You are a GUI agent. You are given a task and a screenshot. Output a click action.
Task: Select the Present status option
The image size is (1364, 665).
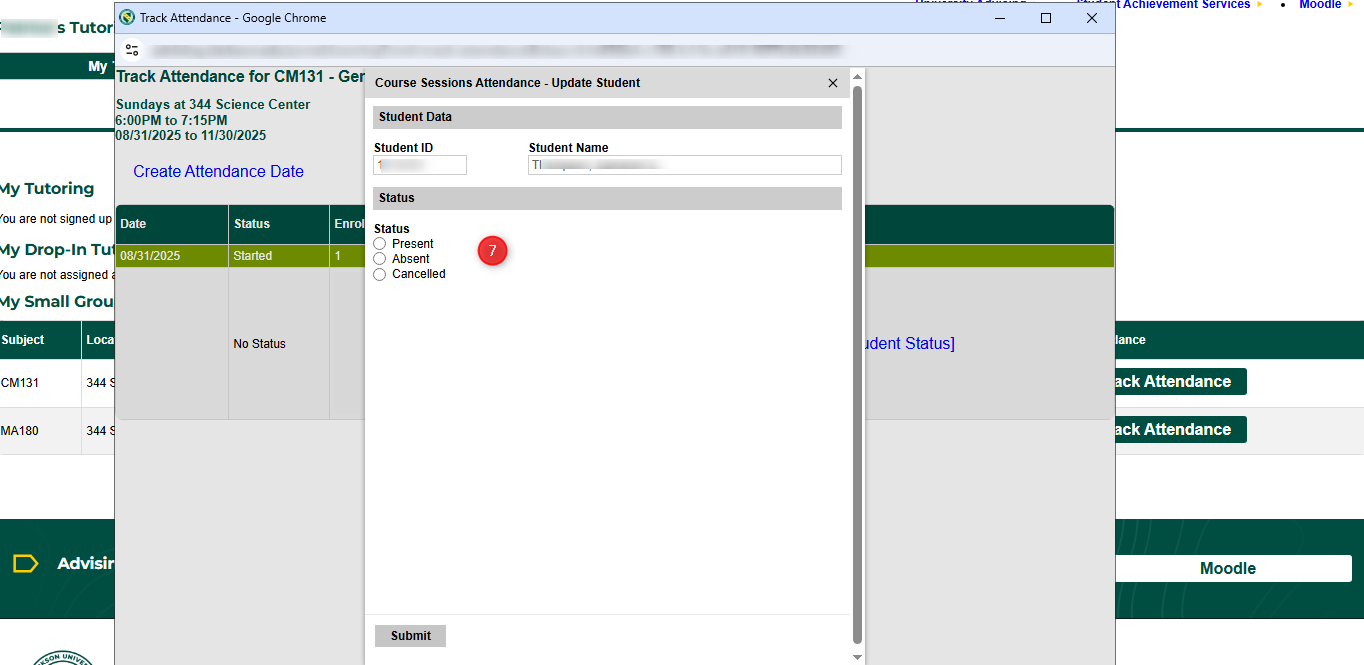(380, 244)
